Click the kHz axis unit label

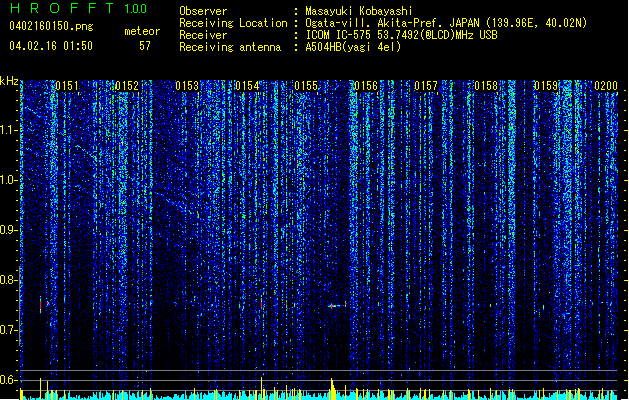click(x=9, y=81)
